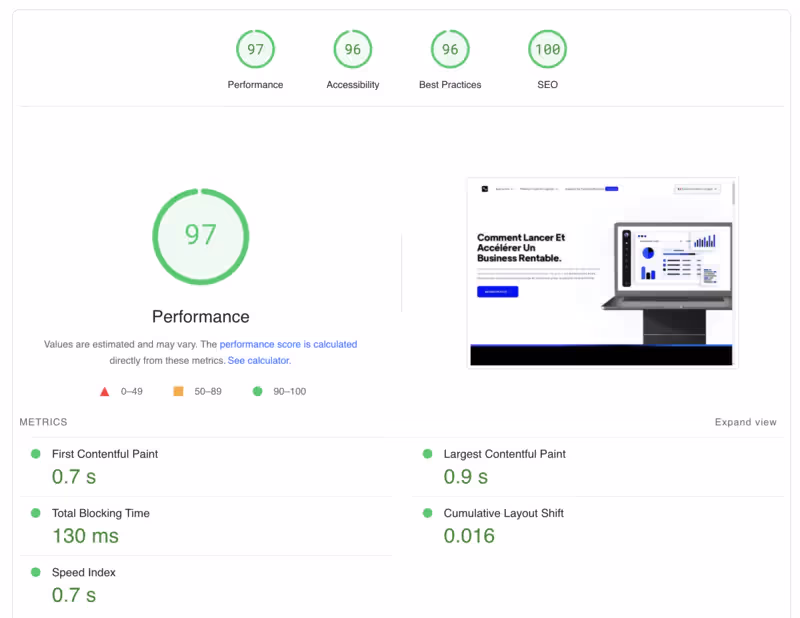Click the SEO score gauge showing 100
The width and height of the screenshot is (800, 618).
(547, 49)
